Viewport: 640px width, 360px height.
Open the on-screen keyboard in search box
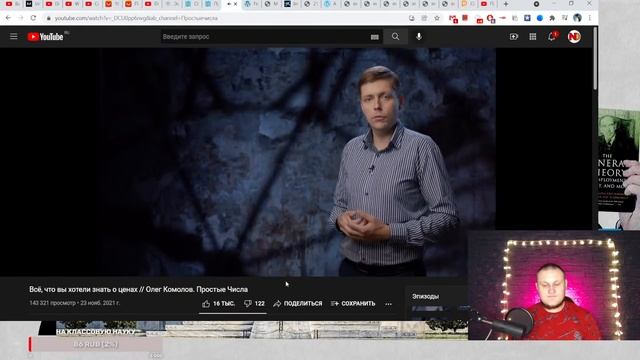coord(374,37)
